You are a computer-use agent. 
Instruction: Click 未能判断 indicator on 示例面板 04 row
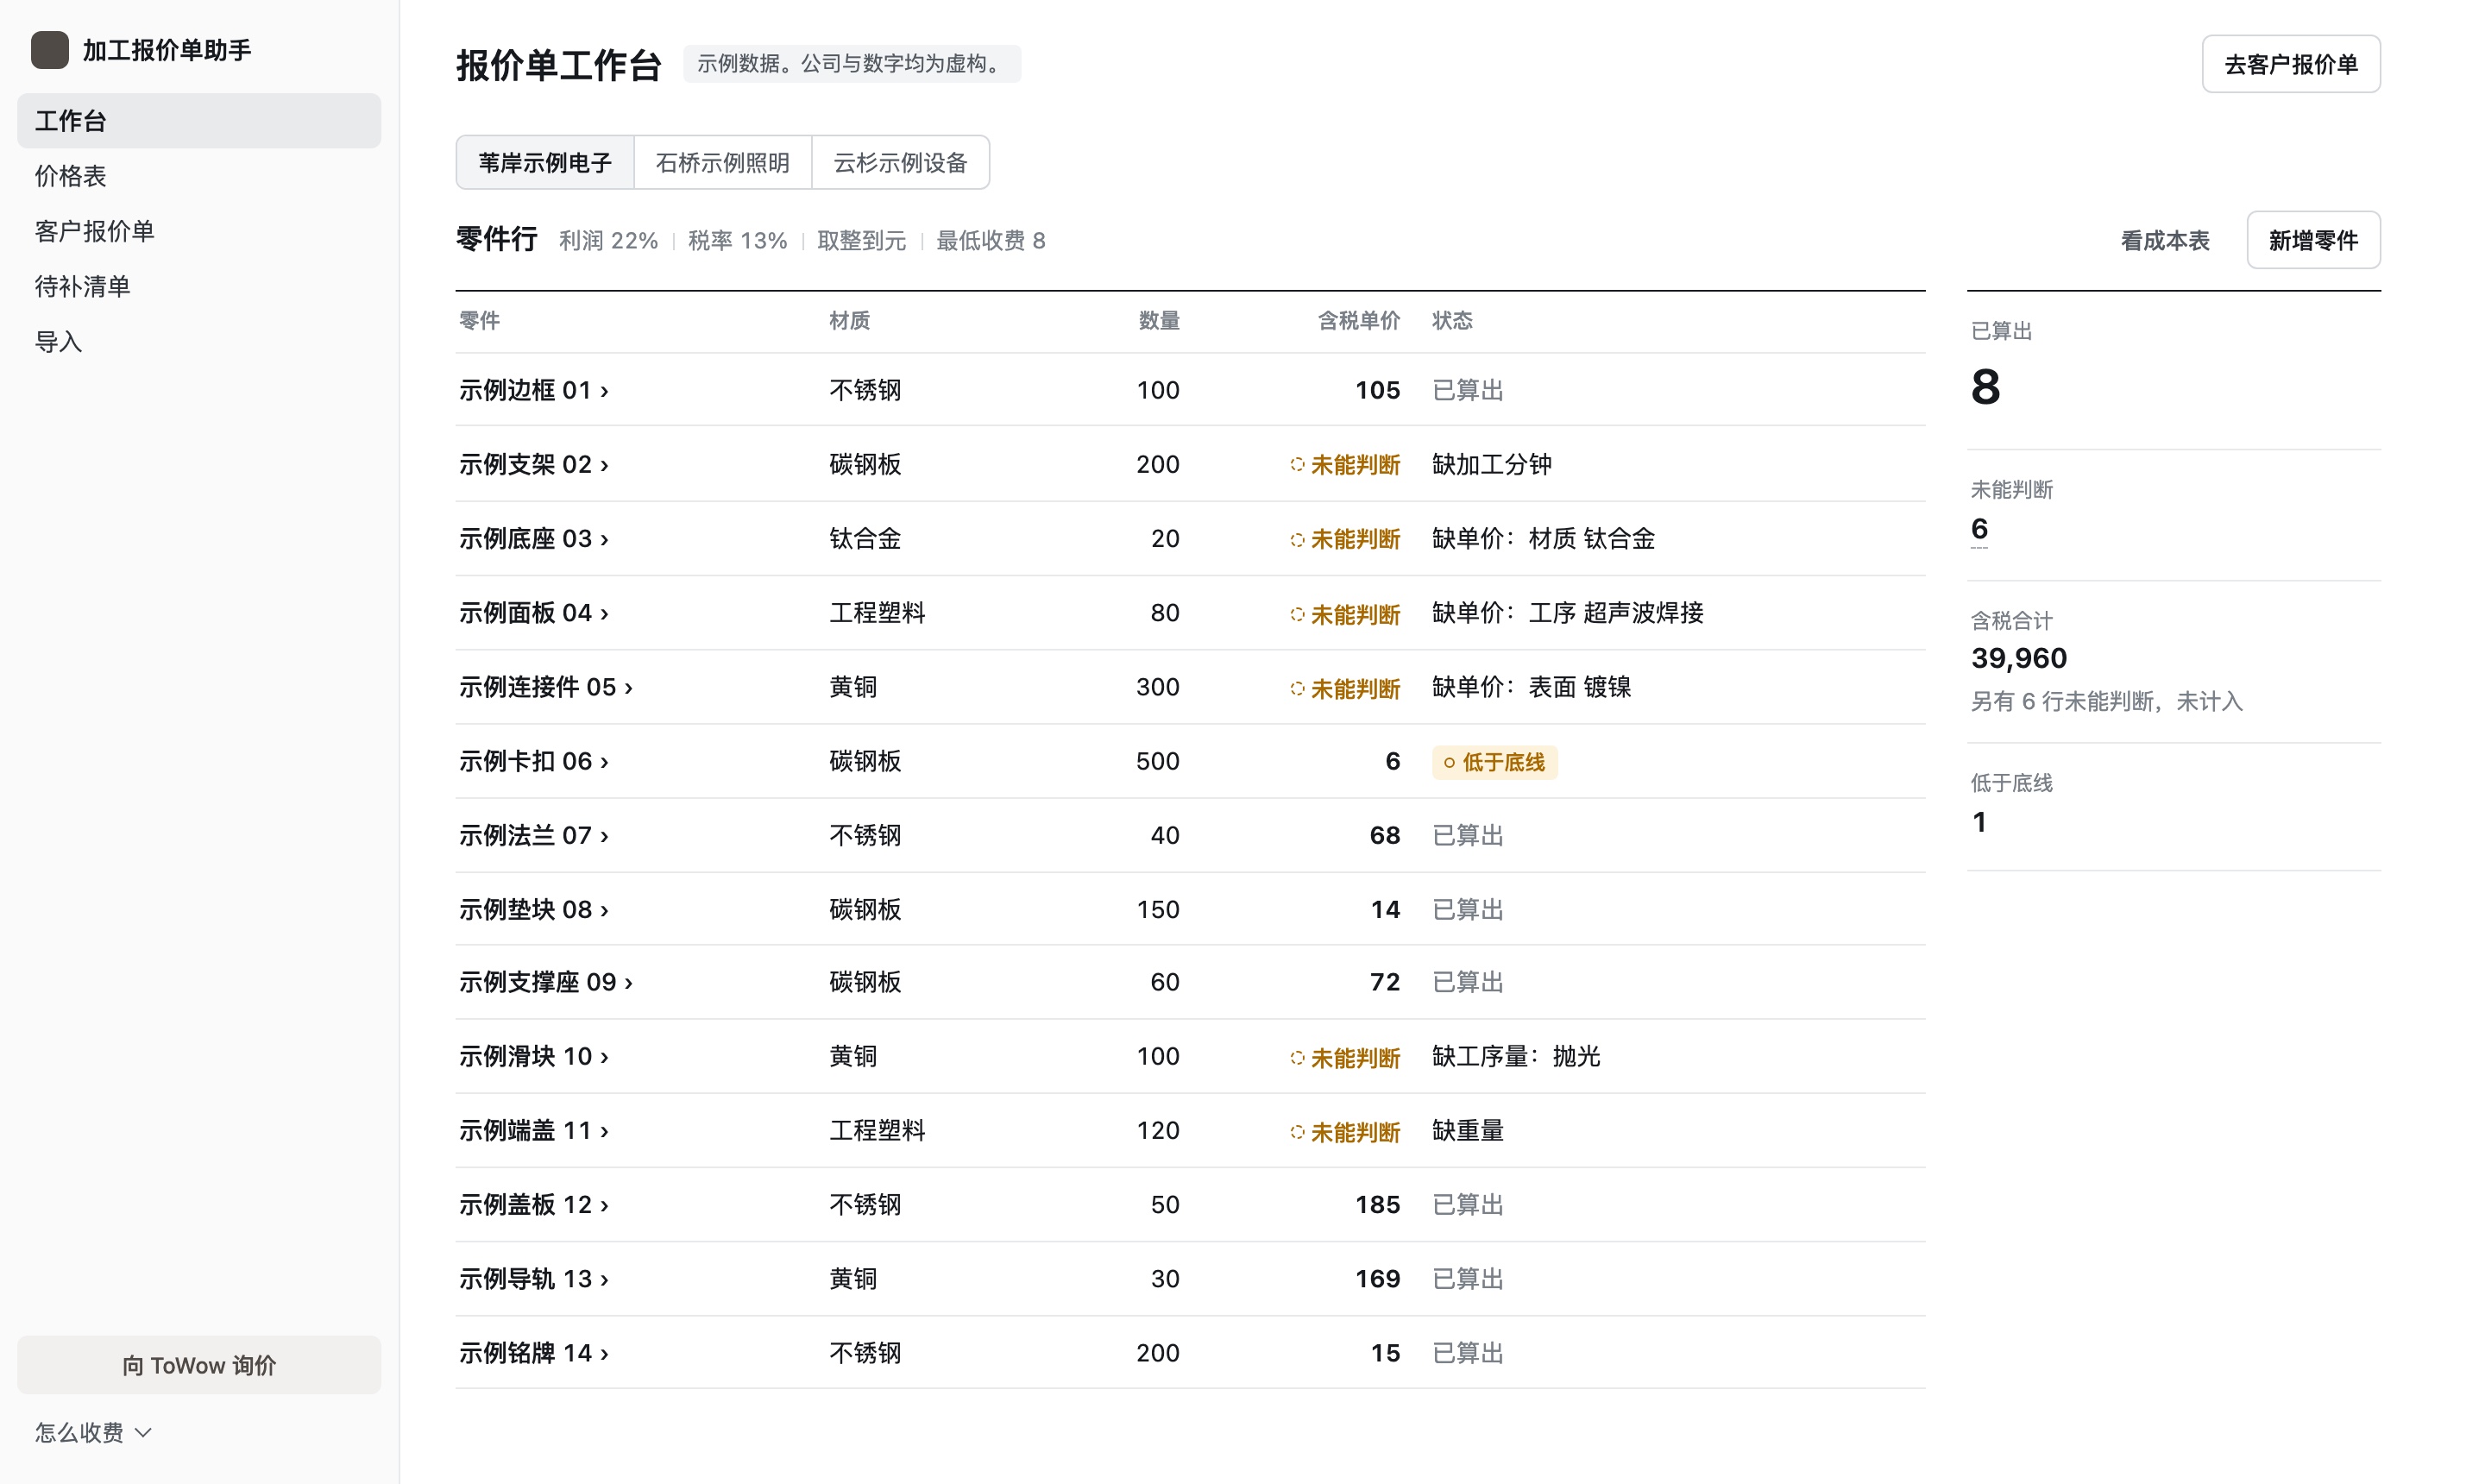click(1345, 614)
